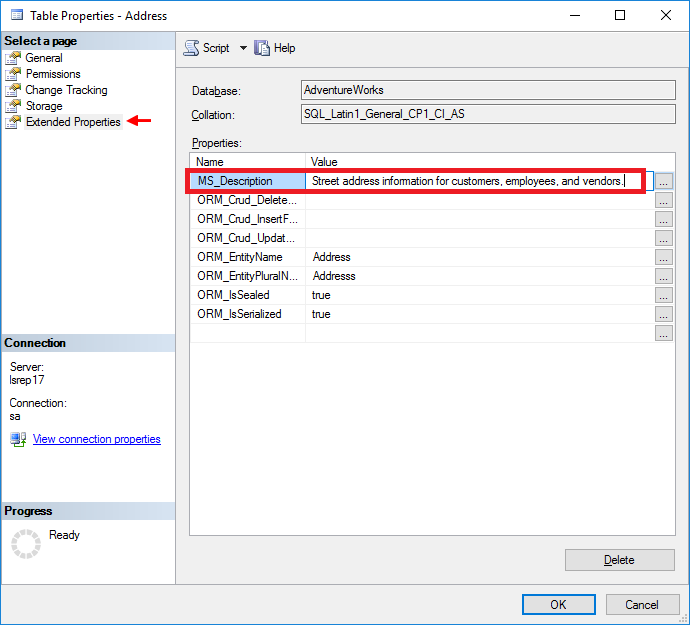690x625 pixels.
Task: Click the Help toolbar icon
Action: pyautogui.click(x=263, y=48)
